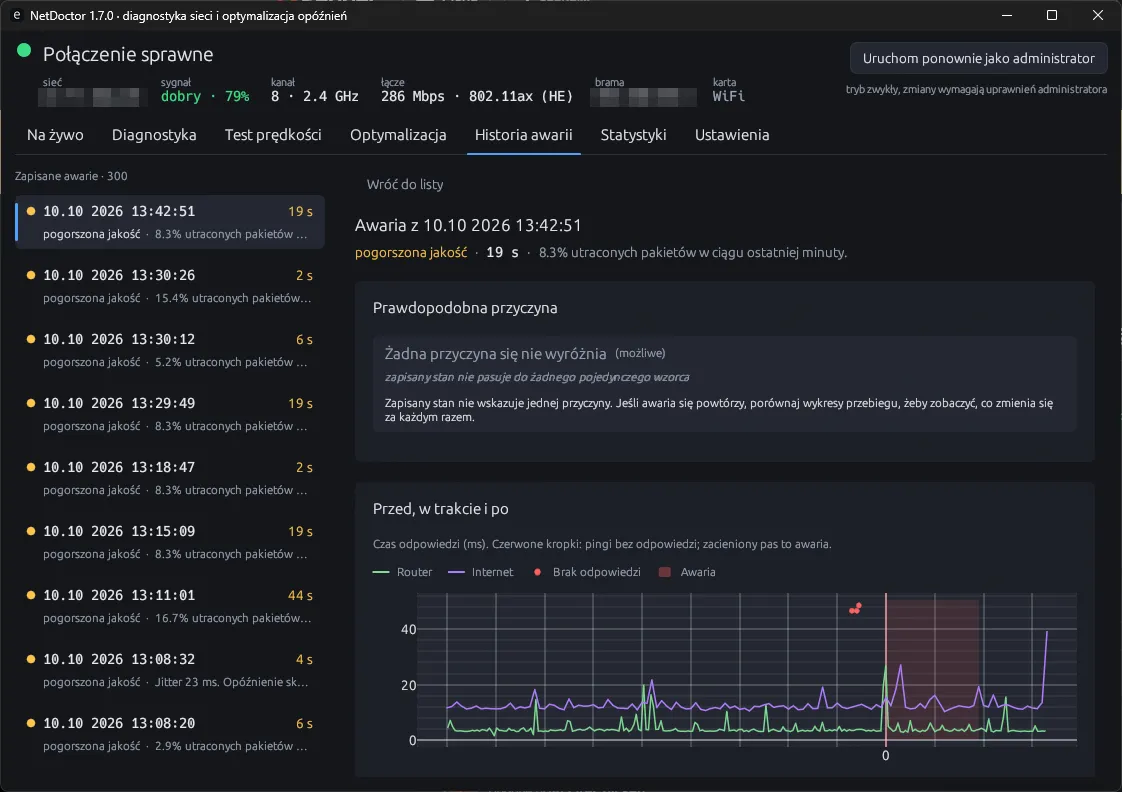This screenshot has width=1122, height=792.
Task: Click the NetDoctor app icon in title bar
Action: [16, 15]
